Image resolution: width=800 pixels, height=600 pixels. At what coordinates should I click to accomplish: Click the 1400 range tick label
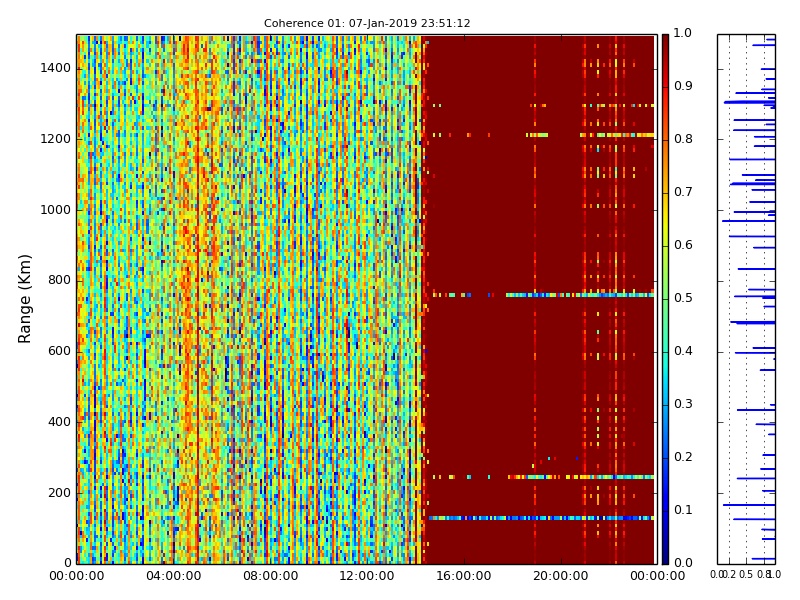[x=56, y=68]
